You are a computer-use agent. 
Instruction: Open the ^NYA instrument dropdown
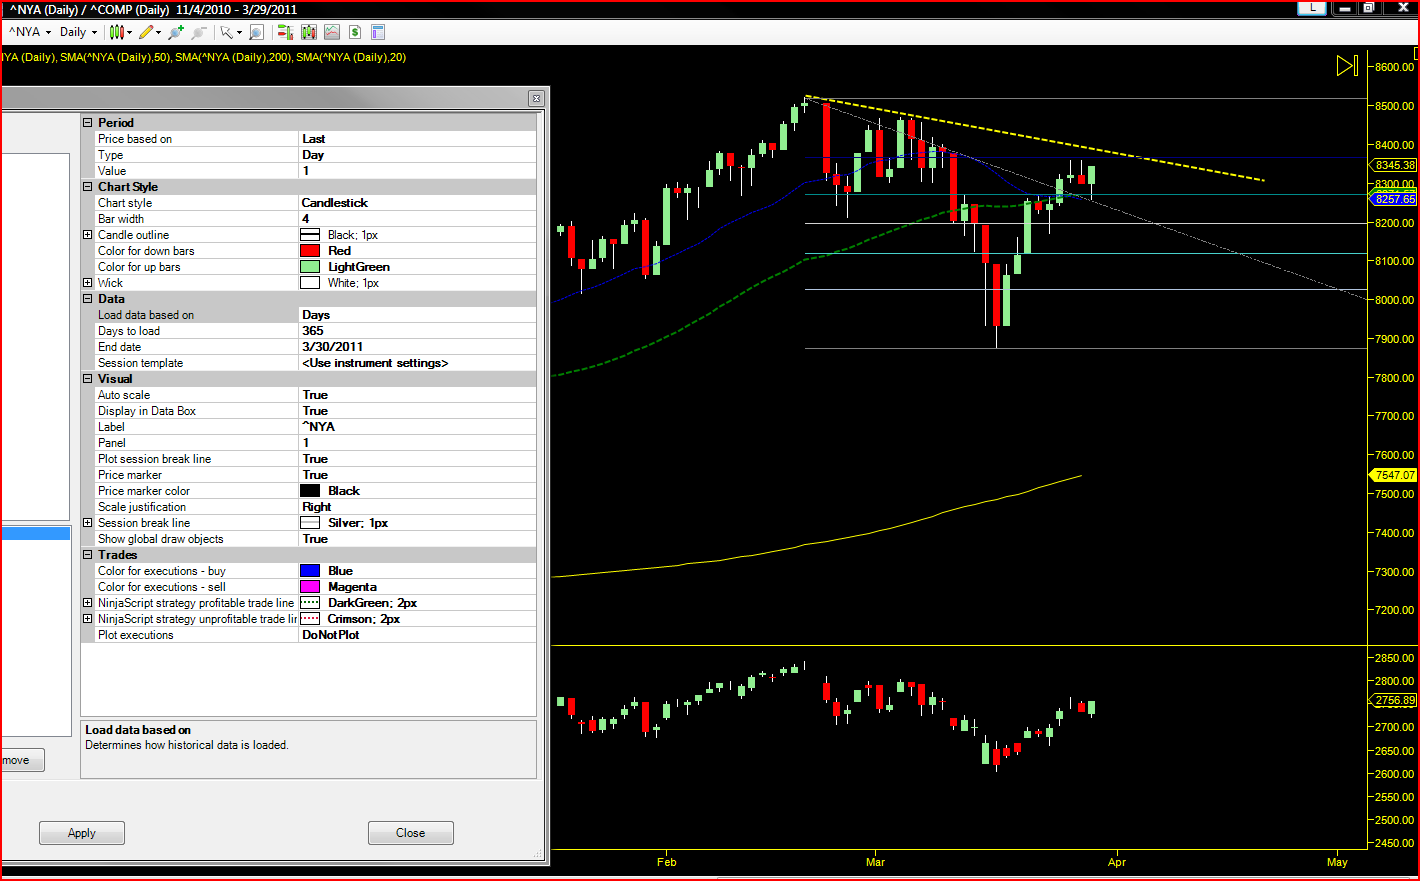click(x=30, y=32)
